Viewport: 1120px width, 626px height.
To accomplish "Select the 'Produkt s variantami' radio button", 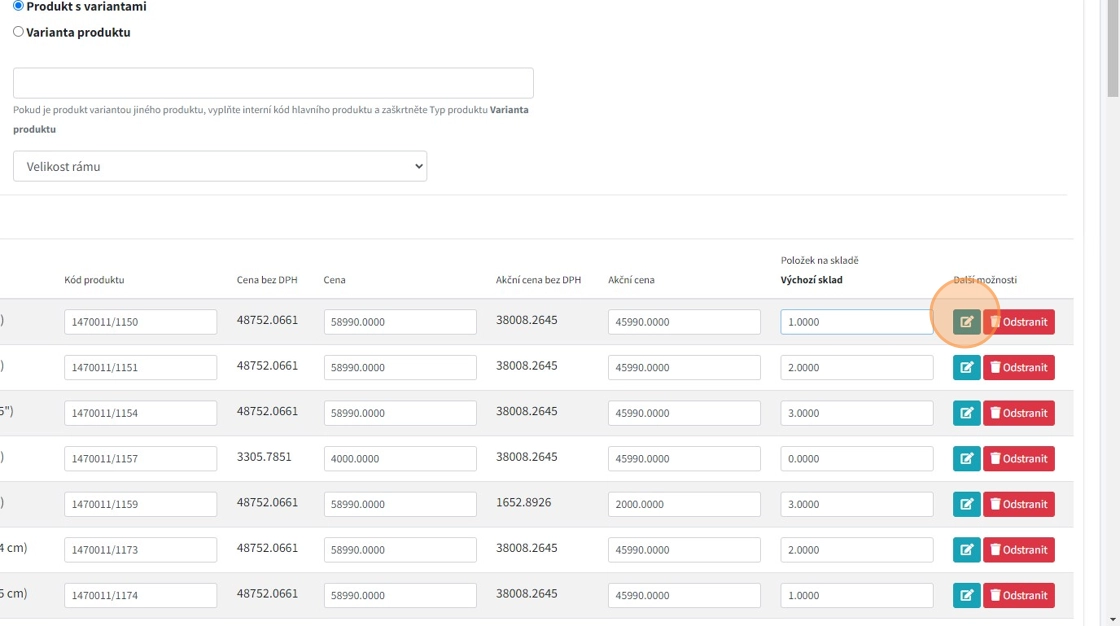I will click(x=18, y=6).
